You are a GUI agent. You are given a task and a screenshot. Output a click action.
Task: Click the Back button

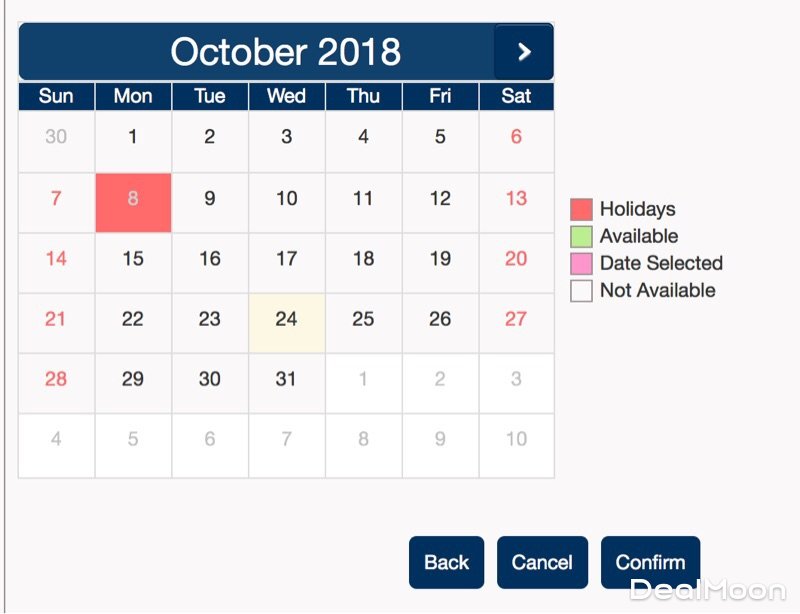446,562
